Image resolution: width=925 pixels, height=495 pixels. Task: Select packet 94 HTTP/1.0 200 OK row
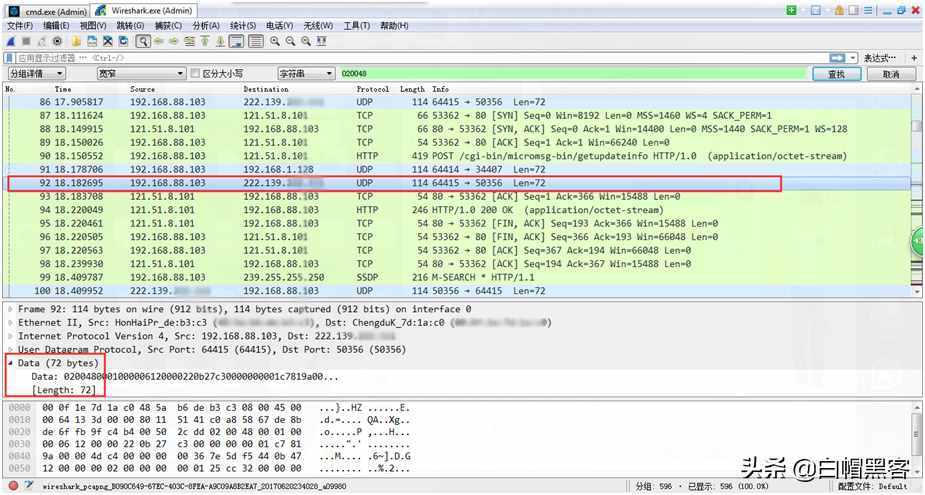pos(458,210)
